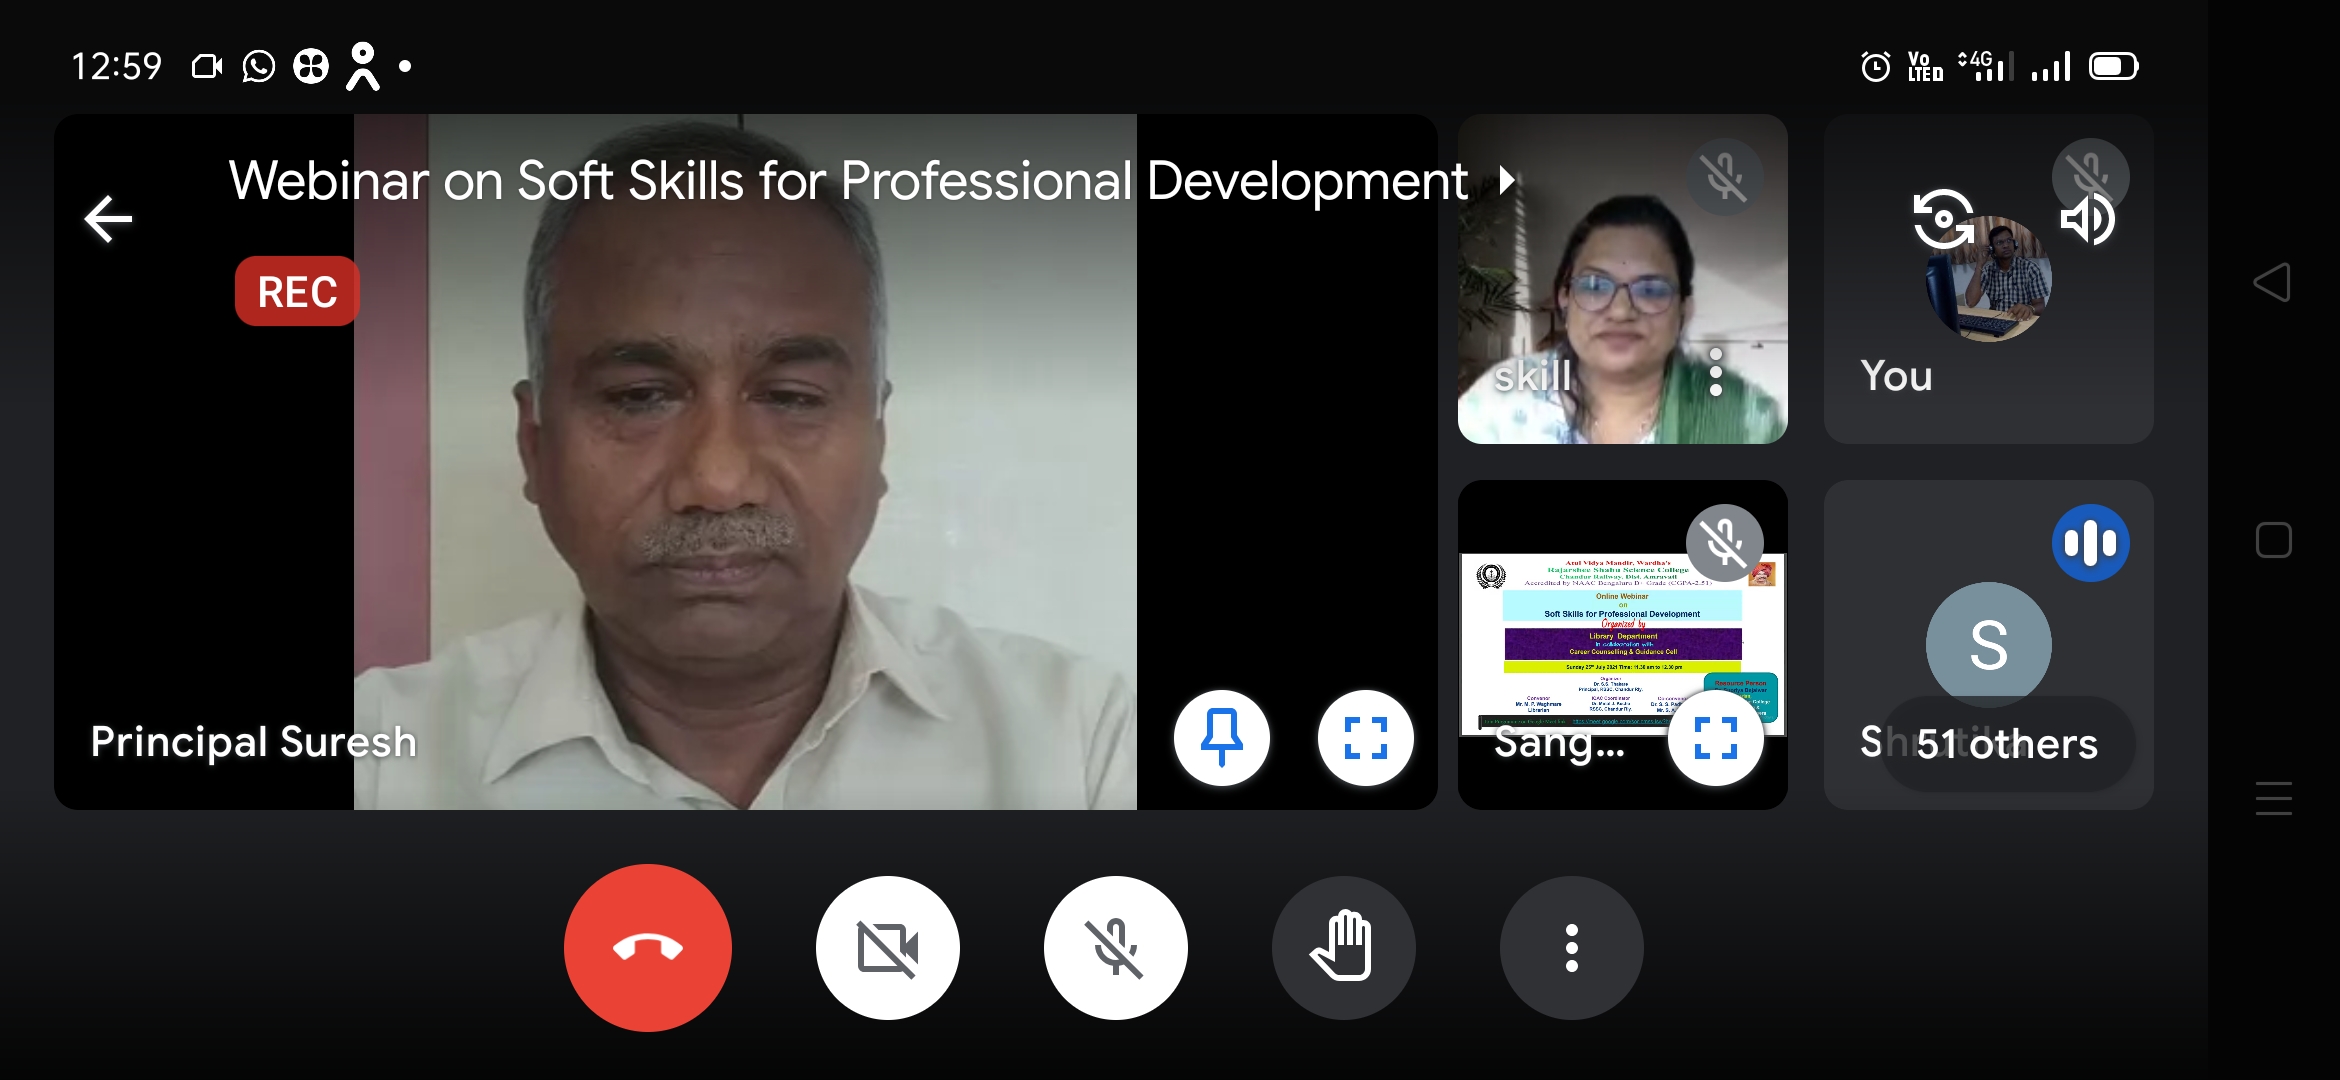Open the three-dot more options menu
Viewport: 2340px width, 1080px height.
point(1571,947)
